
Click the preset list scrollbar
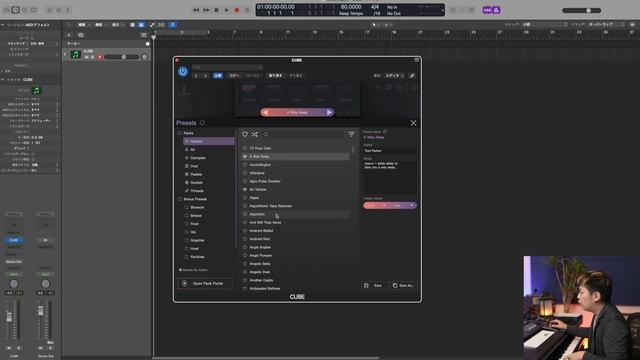point(353,150)
